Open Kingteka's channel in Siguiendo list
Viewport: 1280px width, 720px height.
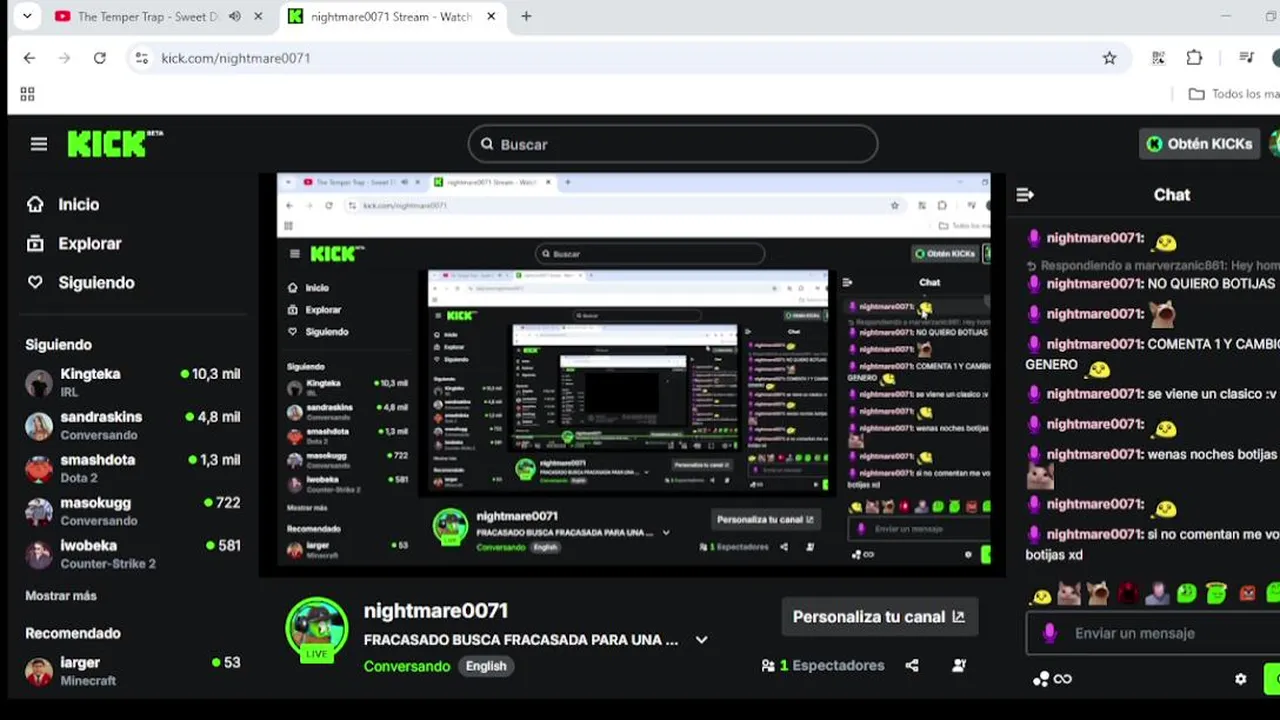(133, 382)
